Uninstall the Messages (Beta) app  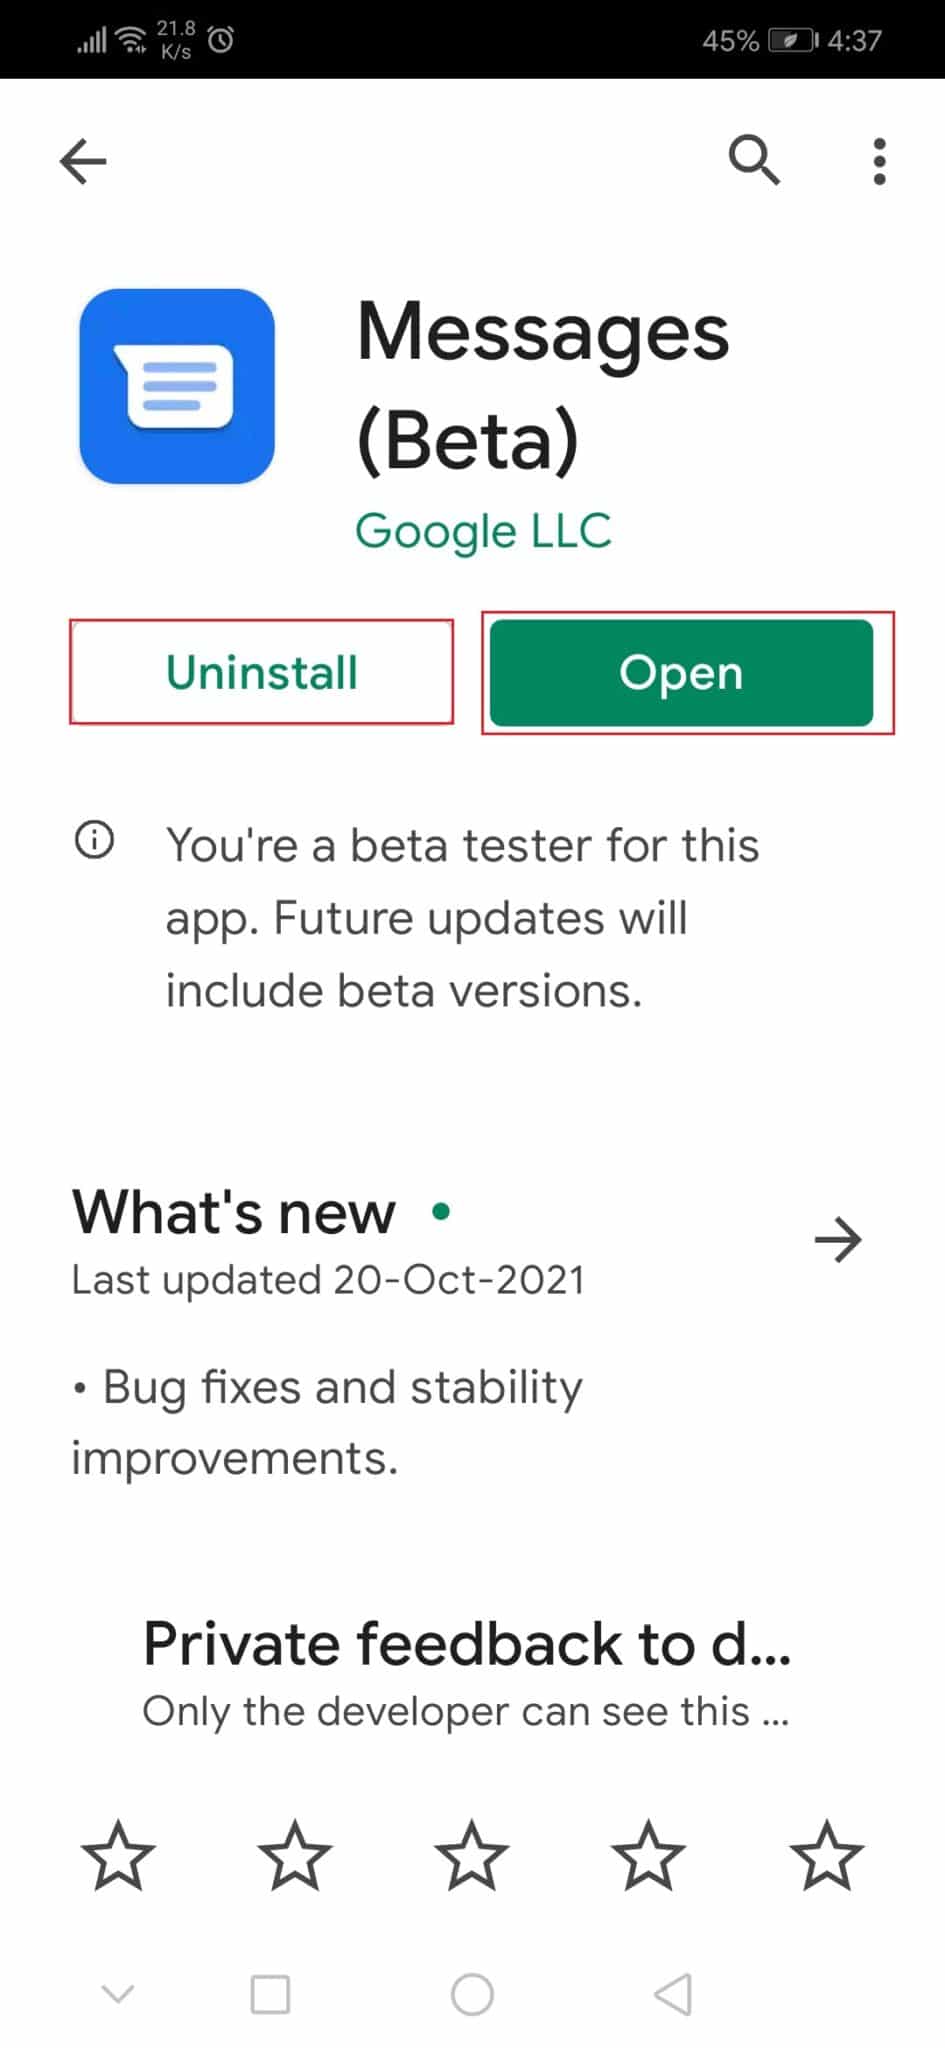point(262,672)
